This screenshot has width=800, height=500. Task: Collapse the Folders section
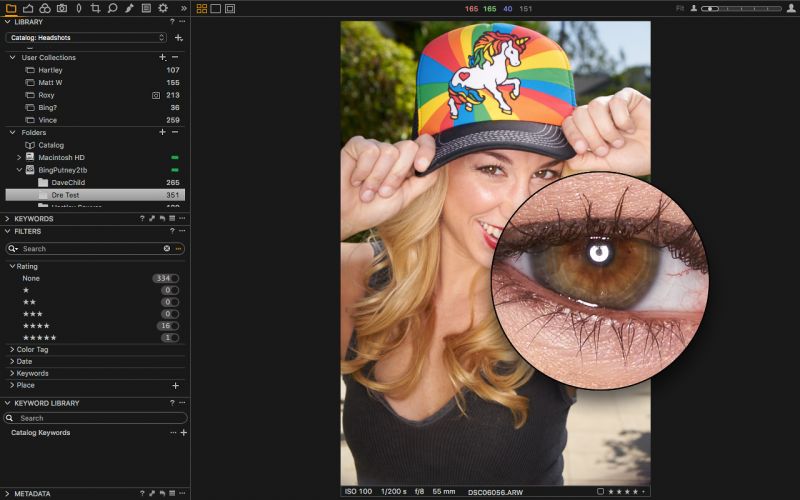[13, 132]
